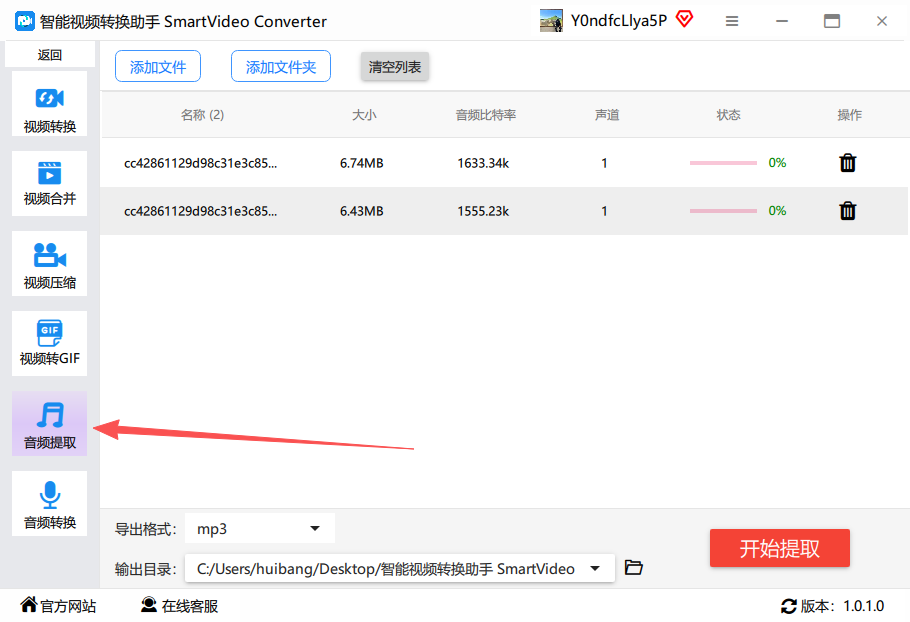Image resolution: width=910 pixels, height=622 pixels.
Task: Click the first file's progress bar
Action: (723, 163)
